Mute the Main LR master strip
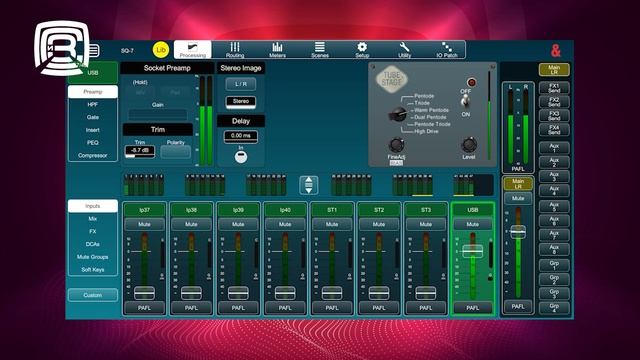This screenshot has width=640, height=360. point(518,198)
